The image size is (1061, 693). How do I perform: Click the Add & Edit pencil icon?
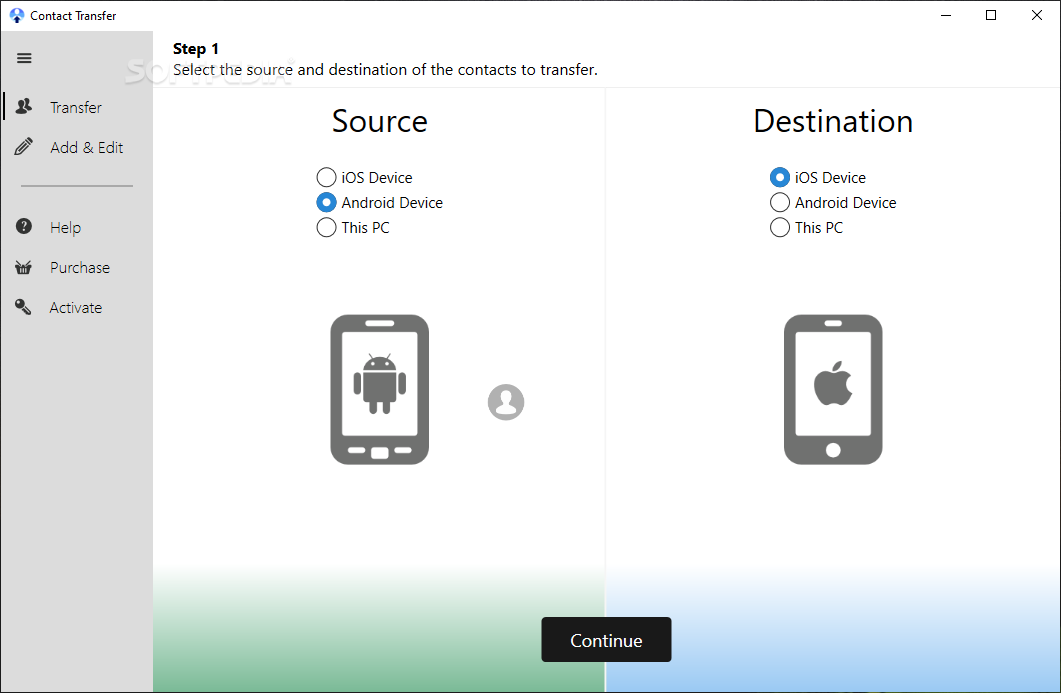(24, 147)
